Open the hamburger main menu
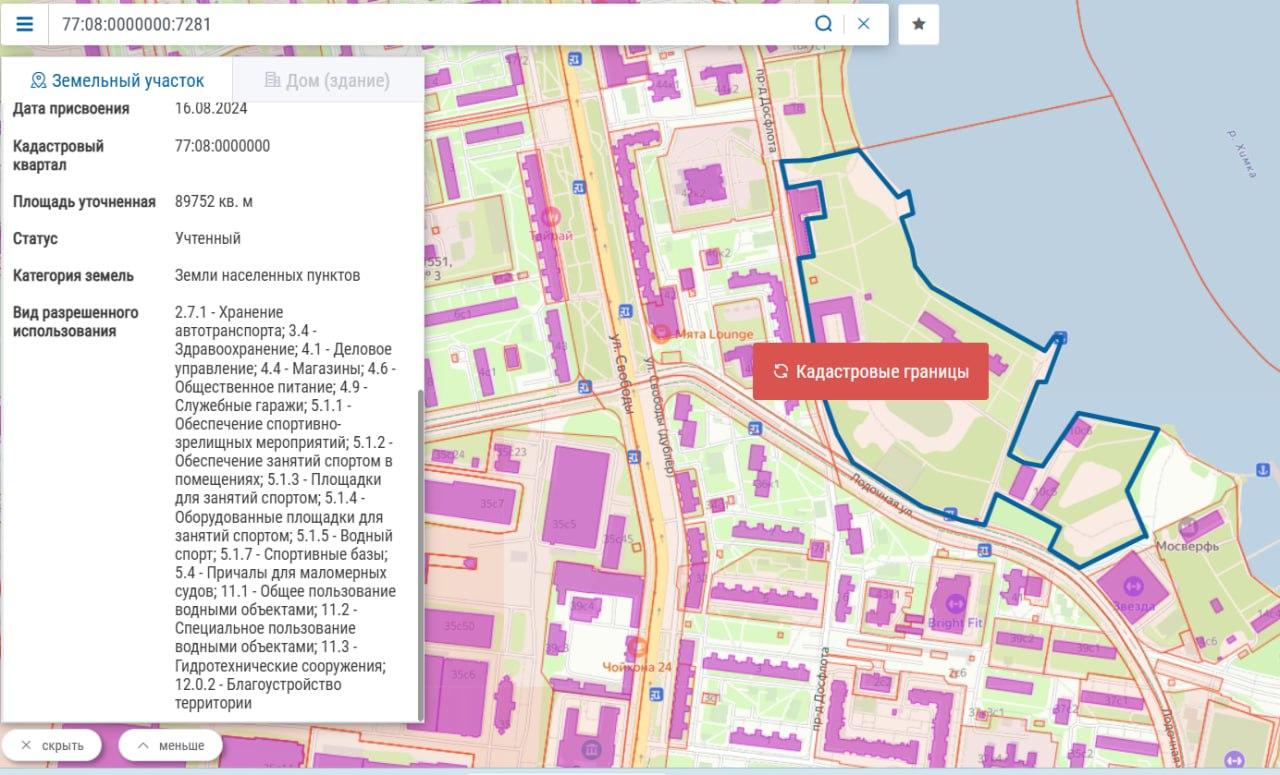This screenshot has height=775, width=1280. tap(24, 24)
